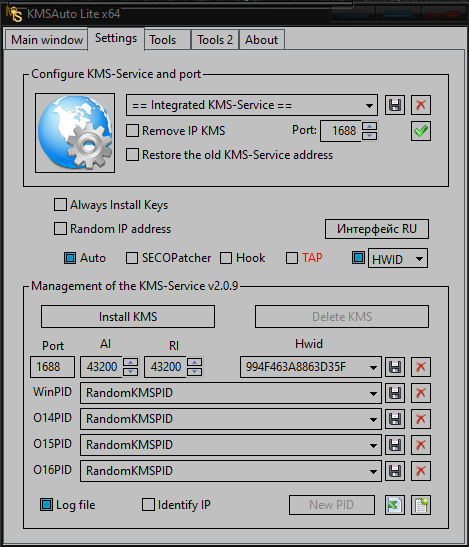This screenshot has width=469, height=547.
Task: Click the management Port 1688 field
Action: tap(52, 367)
